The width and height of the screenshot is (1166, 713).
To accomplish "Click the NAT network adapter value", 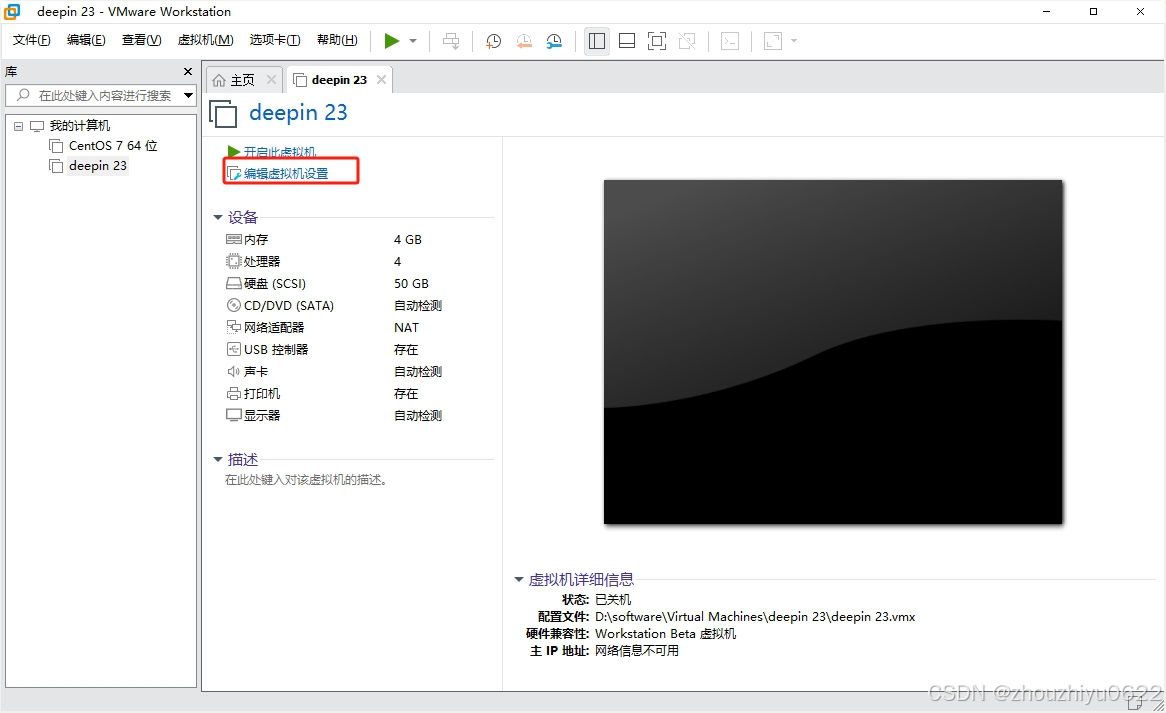I will [x=406, y=327].
